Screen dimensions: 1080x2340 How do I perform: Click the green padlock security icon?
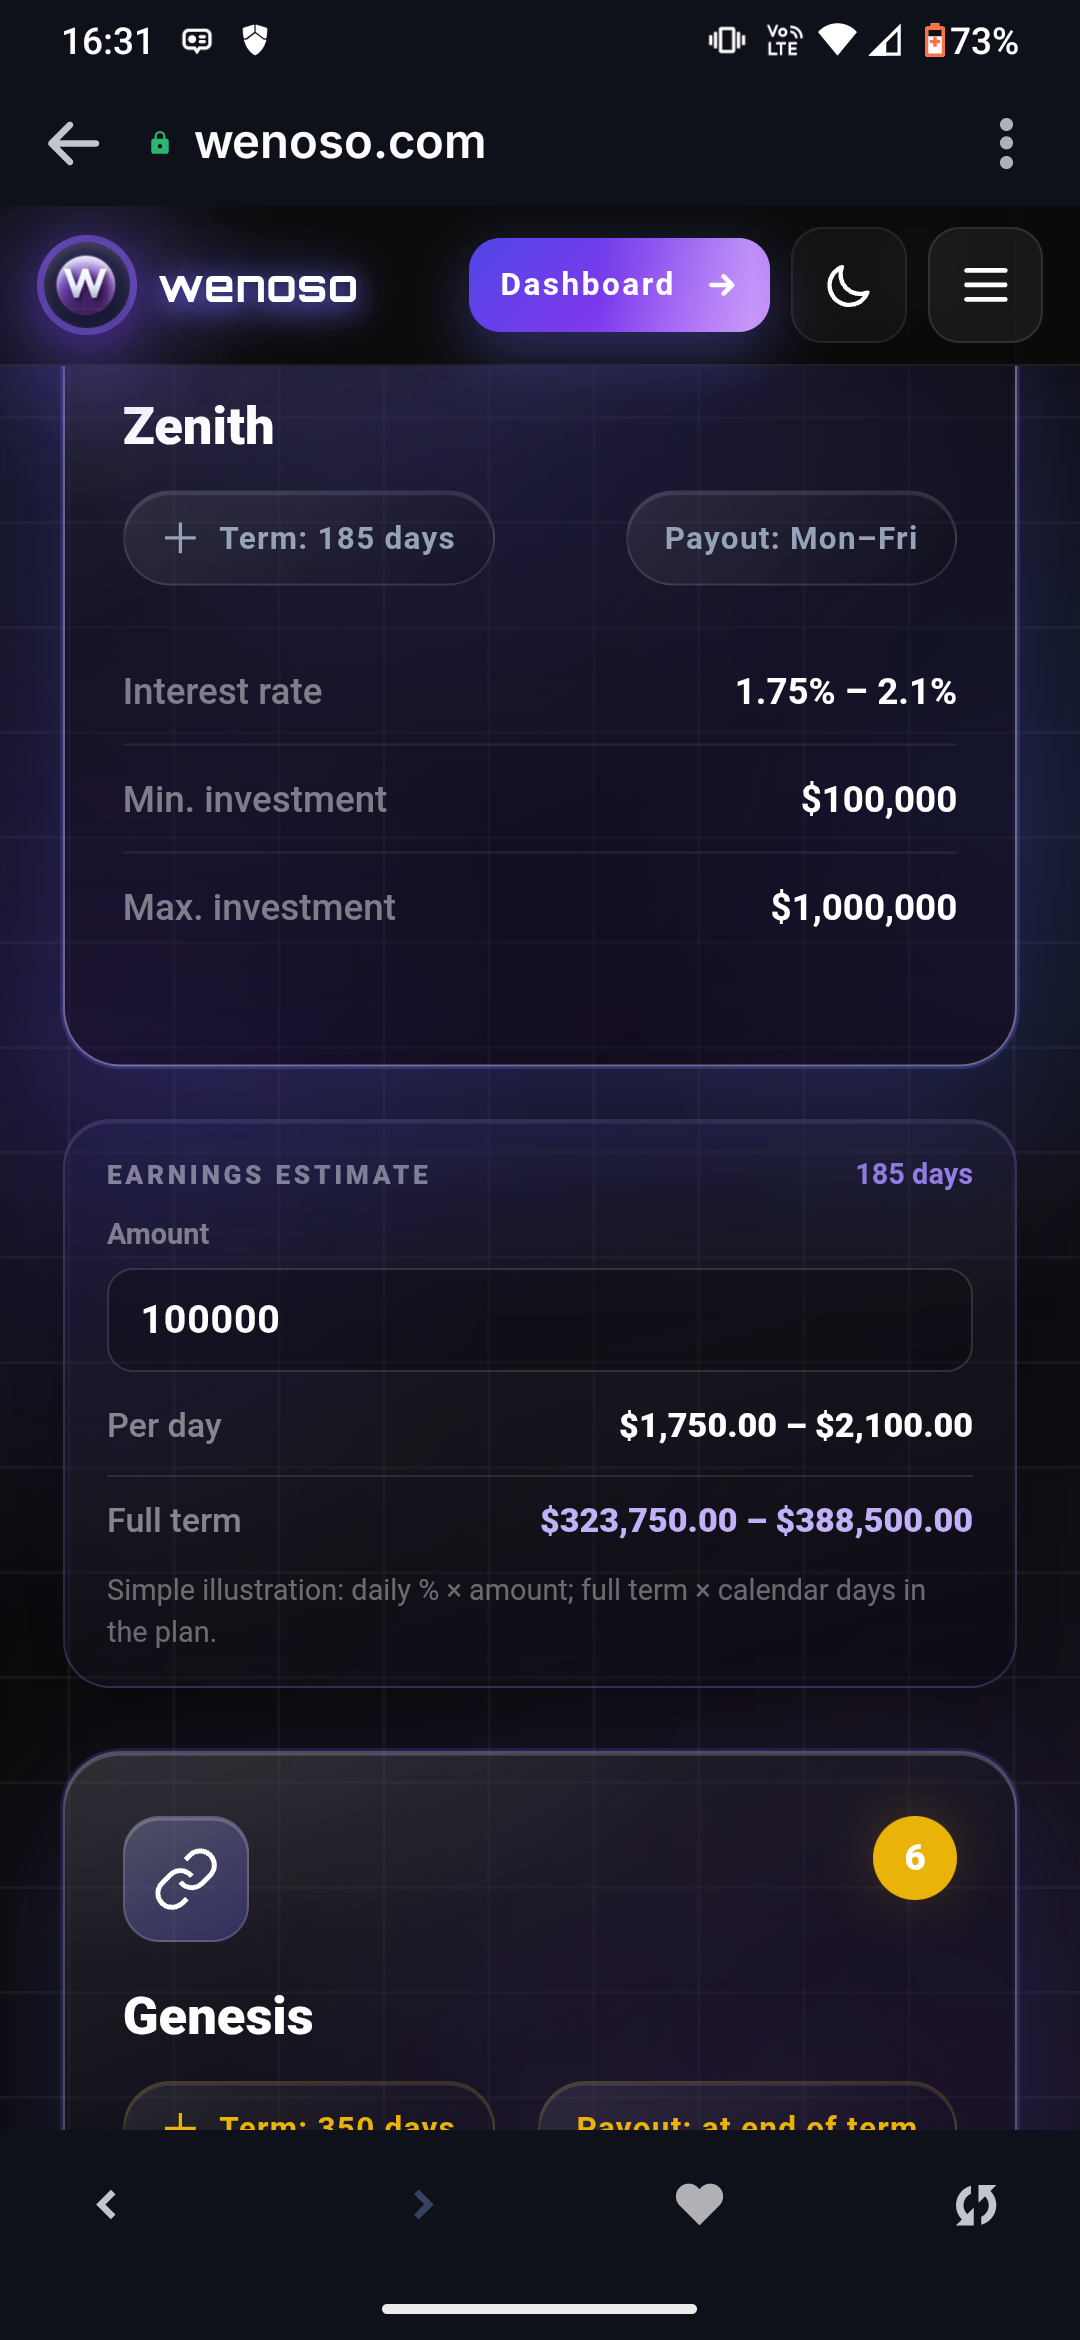(160, 144)
